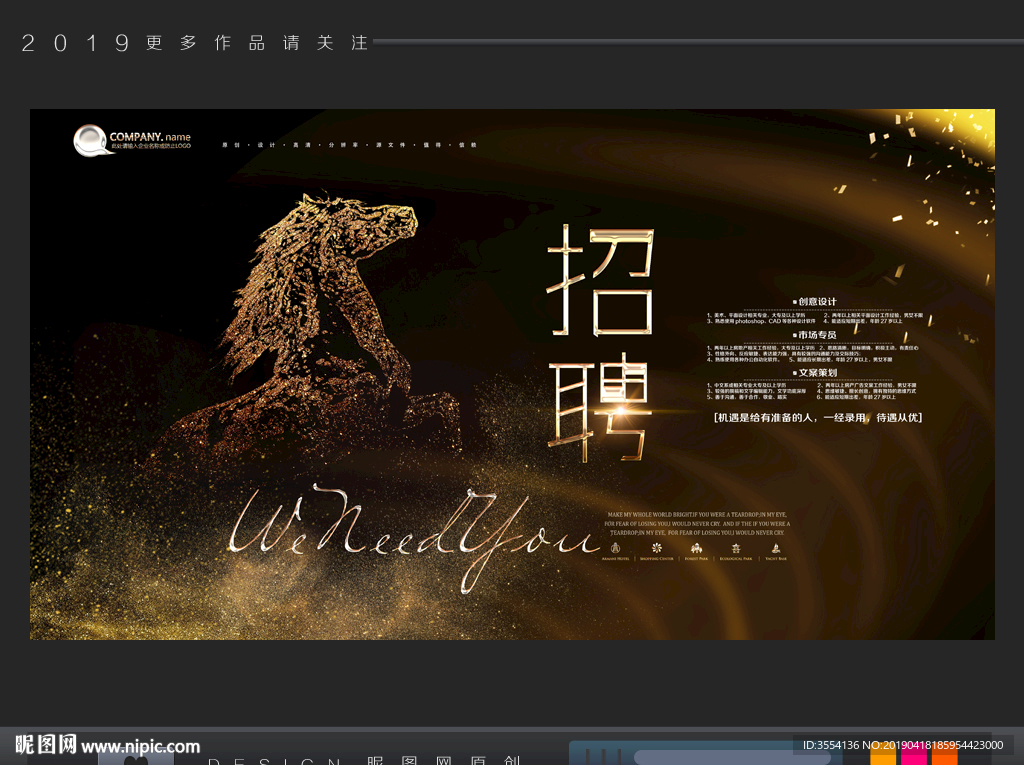This screenshot has width=1024, height=765.
Task: Click the 2019更多作品请关注 header text
Action: 195,43
